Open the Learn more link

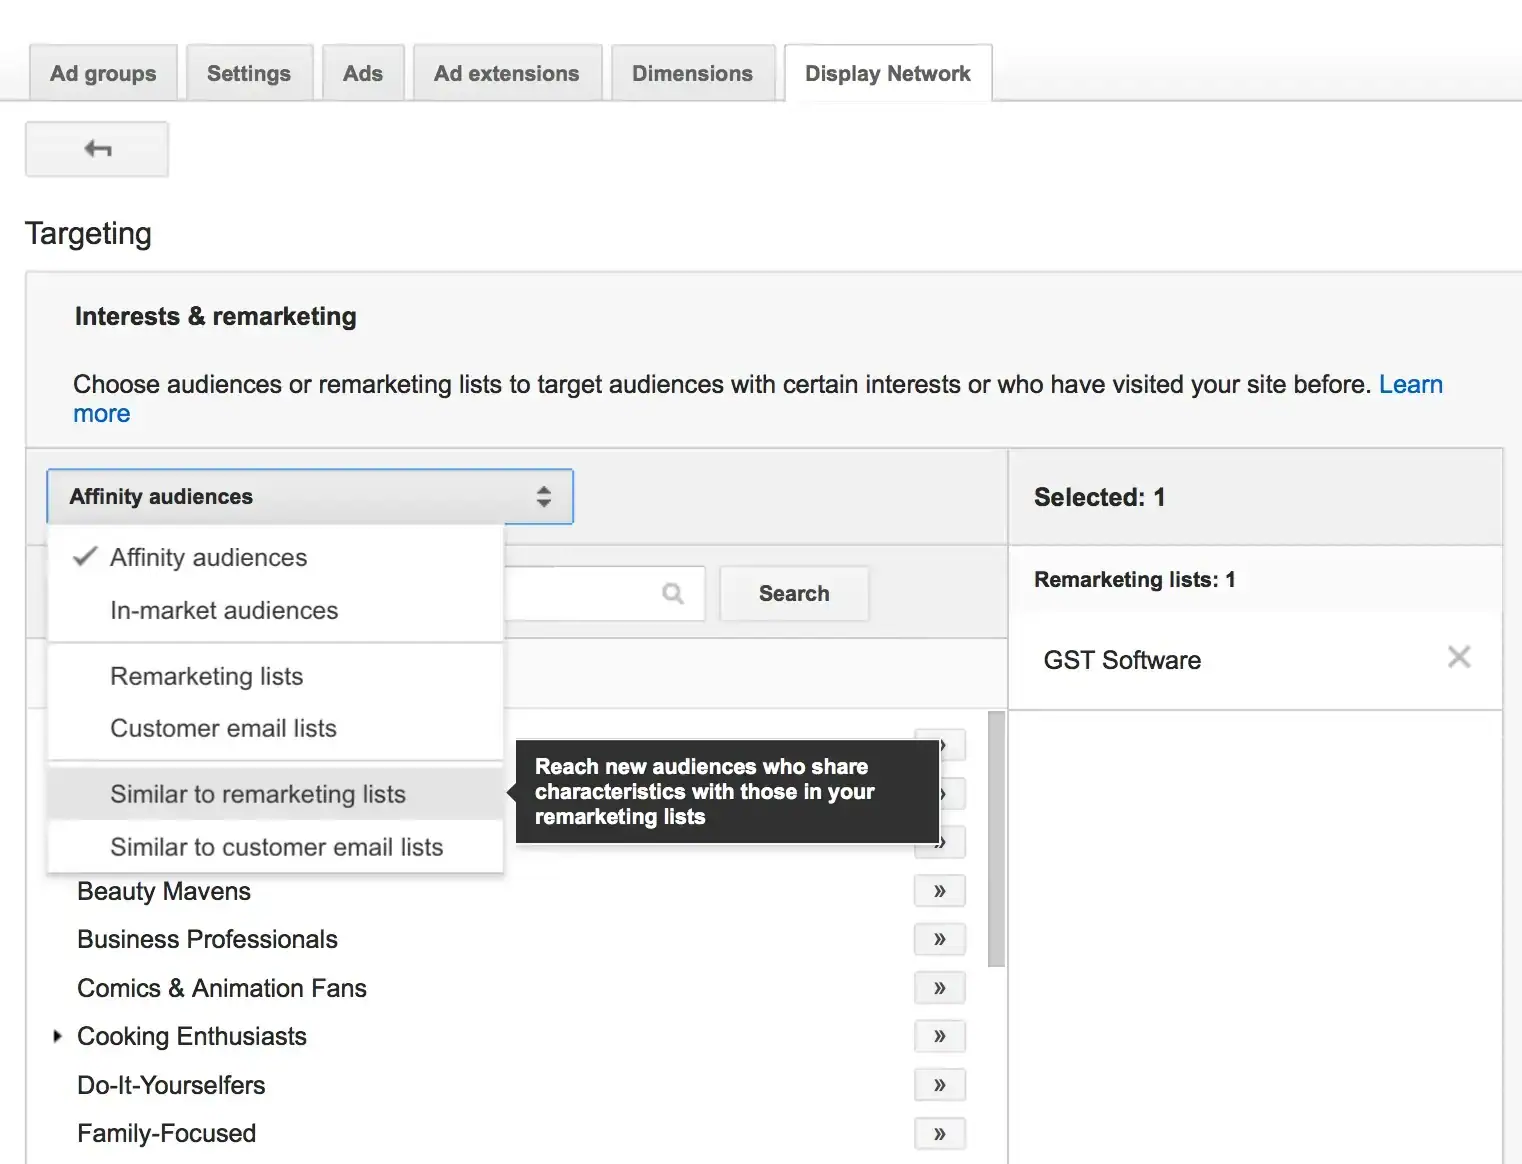coord(1411,384)
